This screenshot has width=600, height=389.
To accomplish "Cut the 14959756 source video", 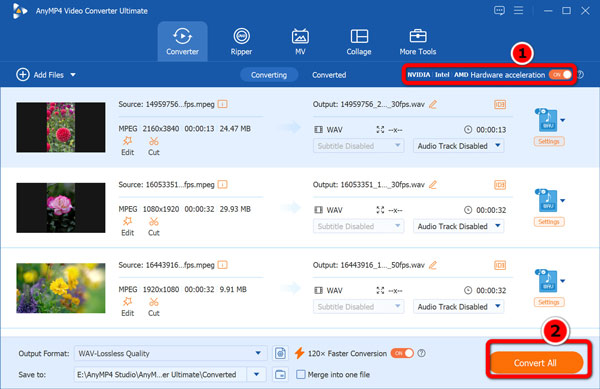I will (x=154, y=146).
